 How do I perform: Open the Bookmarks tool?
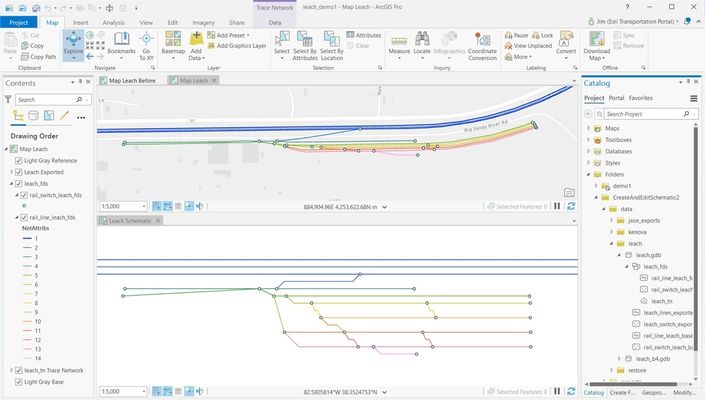(x=121, y=45)
